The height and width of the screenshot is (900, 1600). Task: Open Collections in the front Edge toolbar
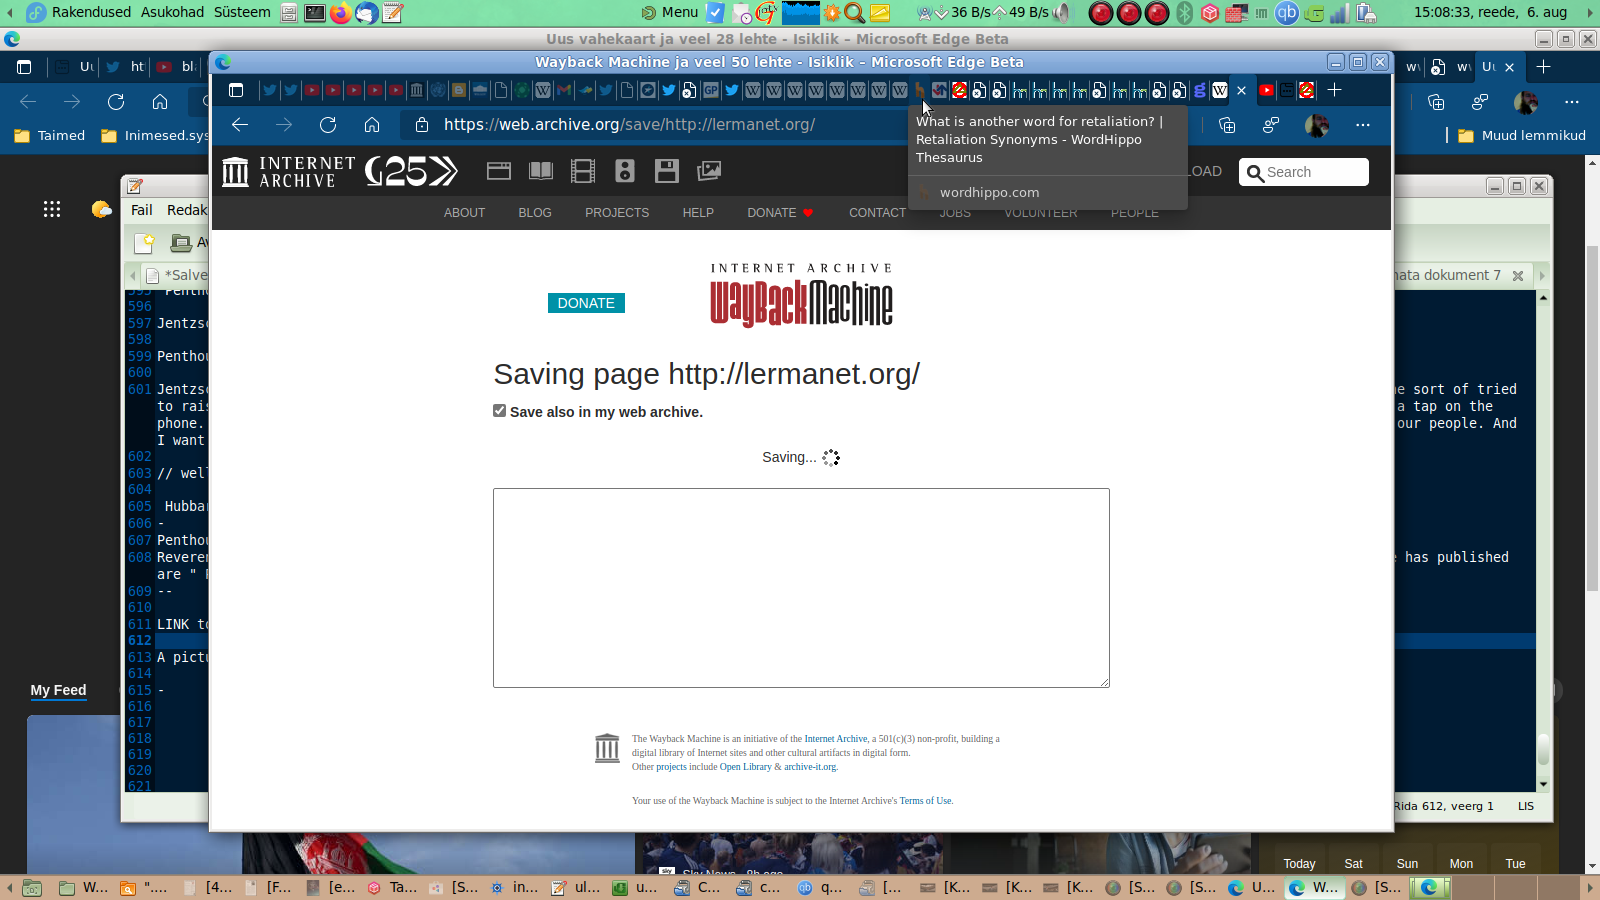[x=1227, y=125]
